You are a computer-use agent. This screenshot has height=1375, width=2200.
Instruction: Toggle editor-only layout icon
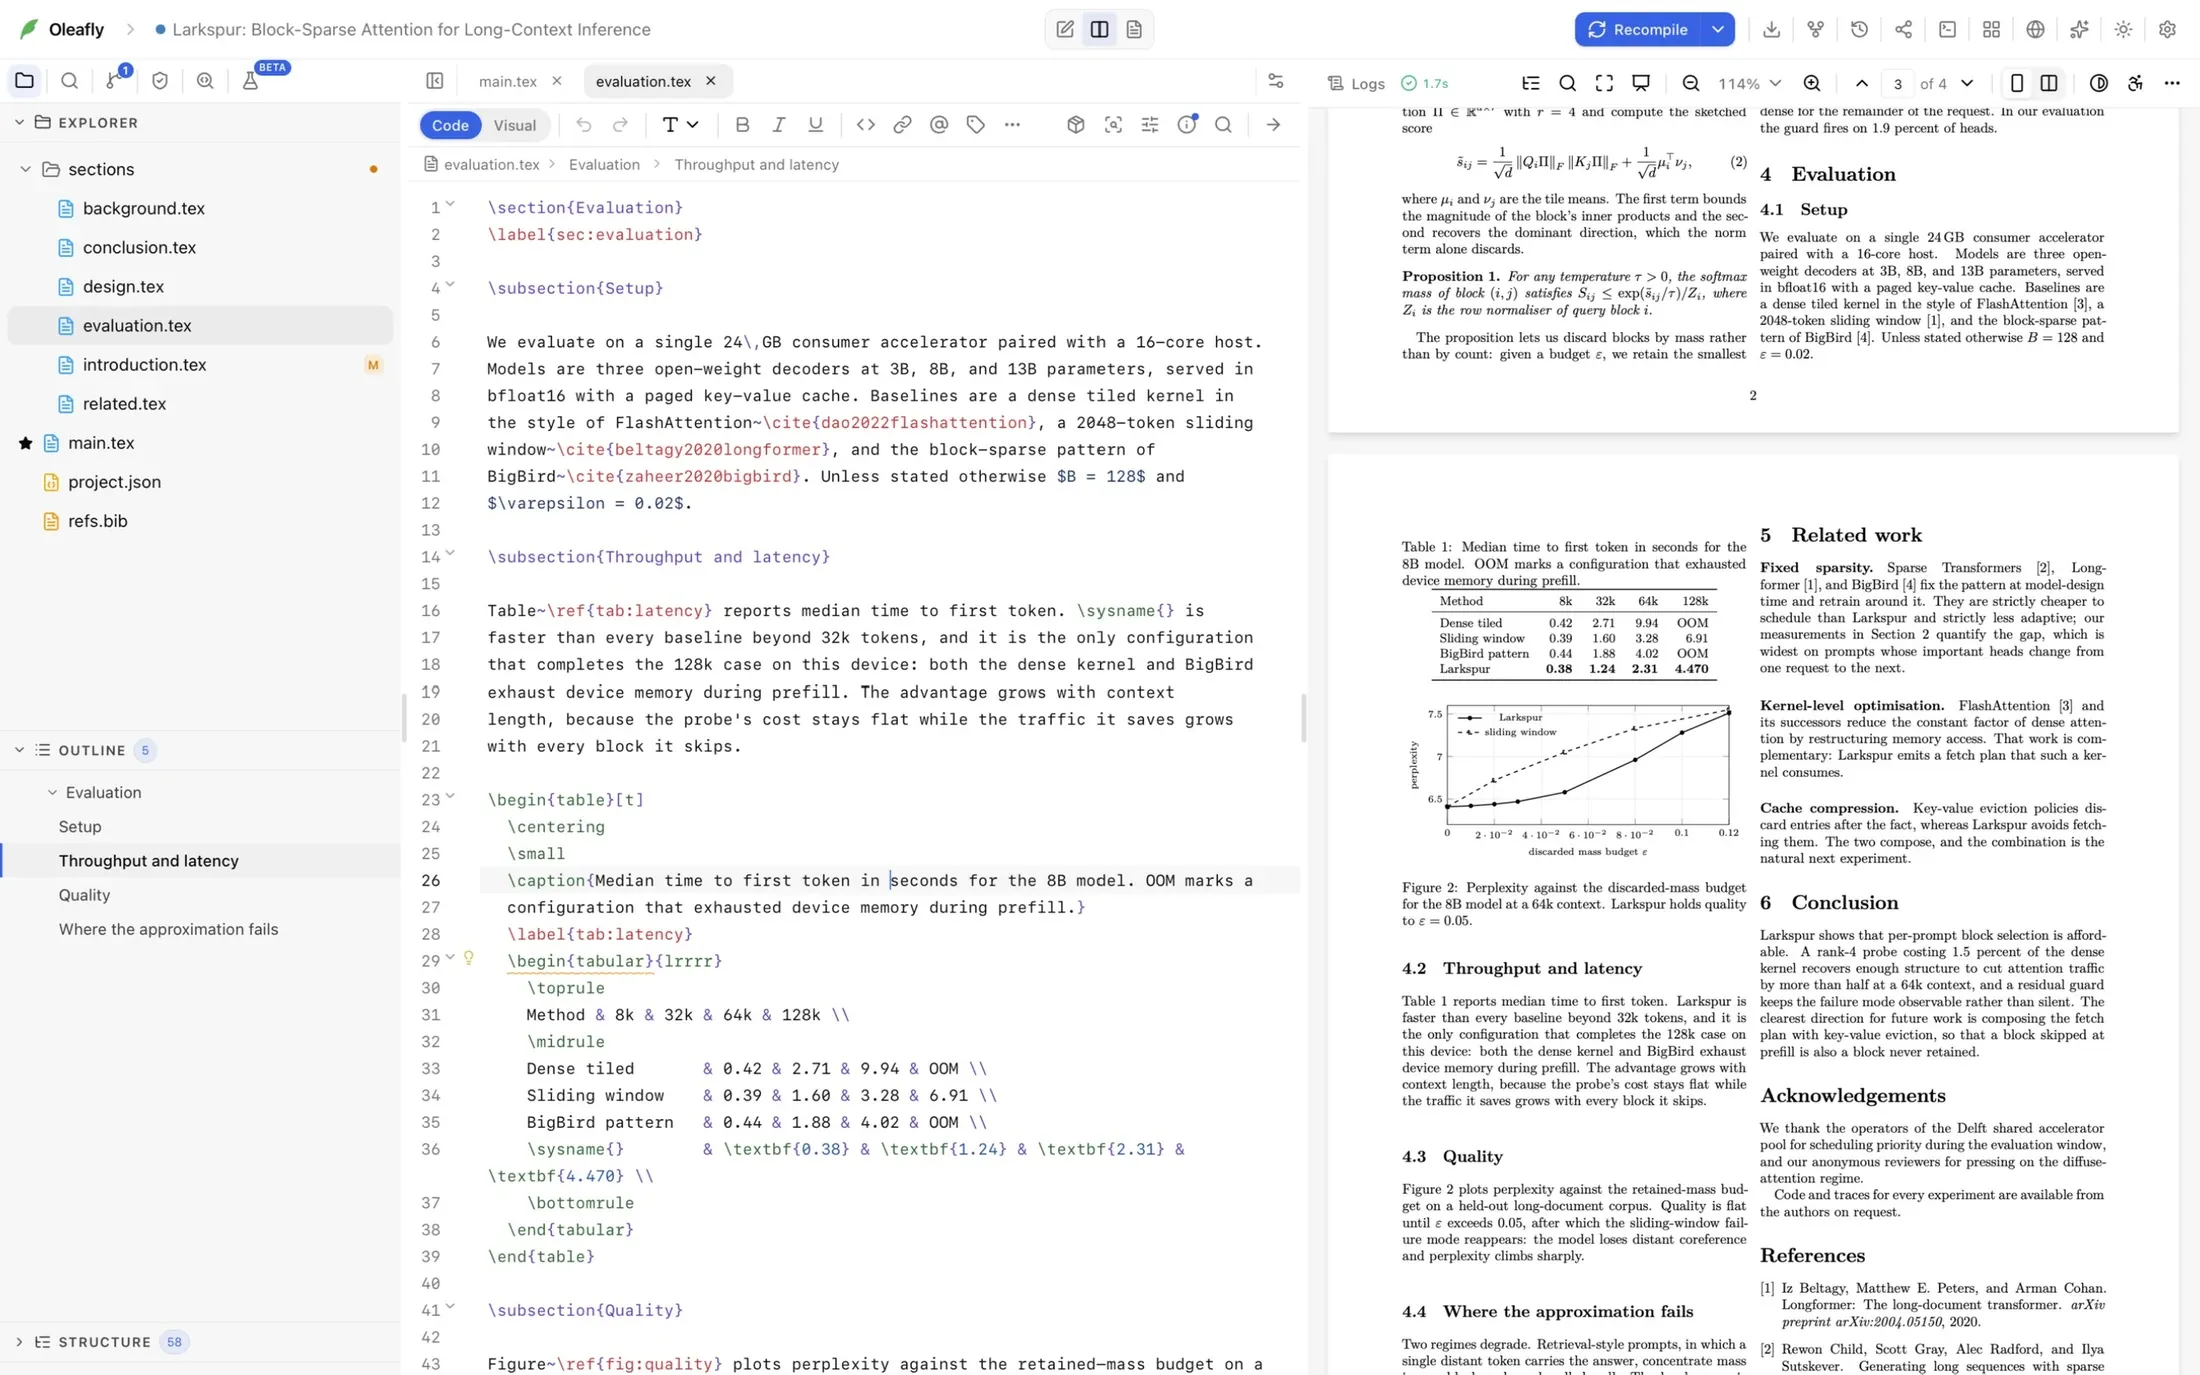[1064, 29]
